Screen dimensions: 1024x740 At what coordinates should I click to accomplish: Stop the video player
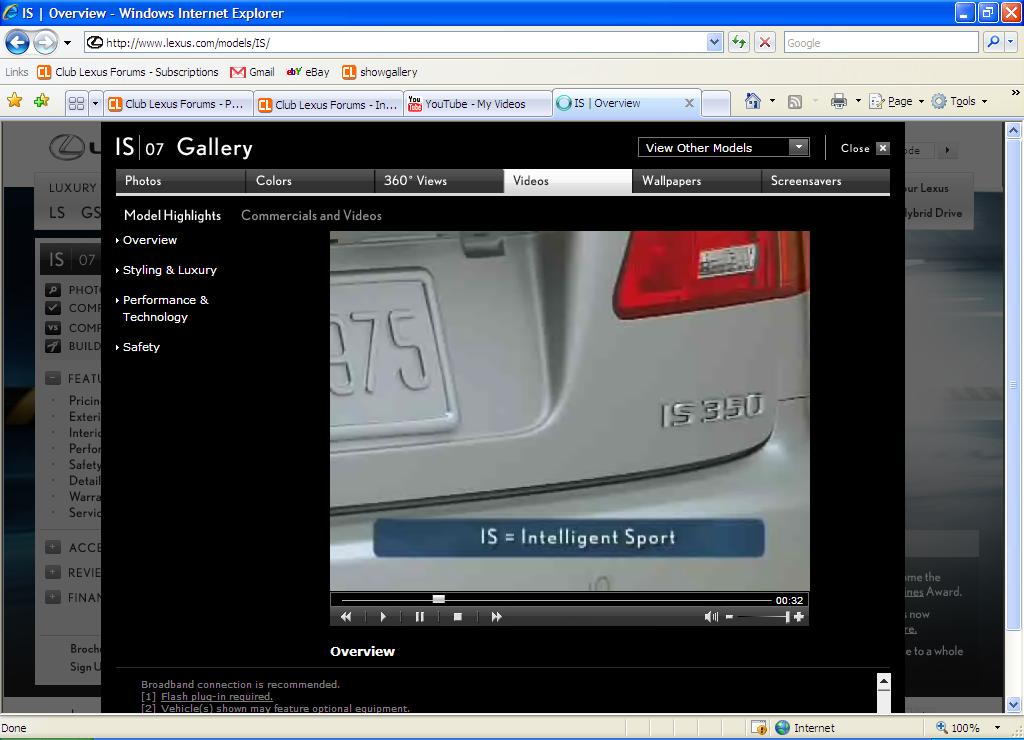[x=457, y=617]
